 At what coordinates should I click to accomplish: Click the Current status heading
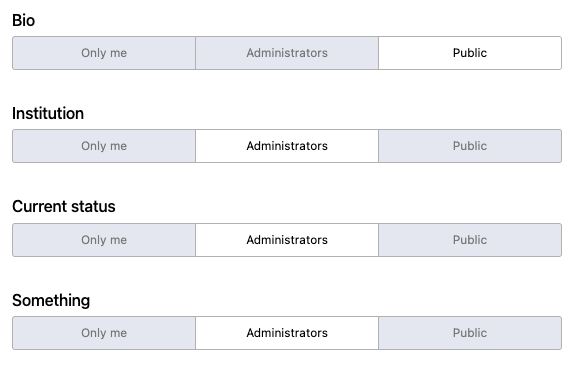[64, 206]
